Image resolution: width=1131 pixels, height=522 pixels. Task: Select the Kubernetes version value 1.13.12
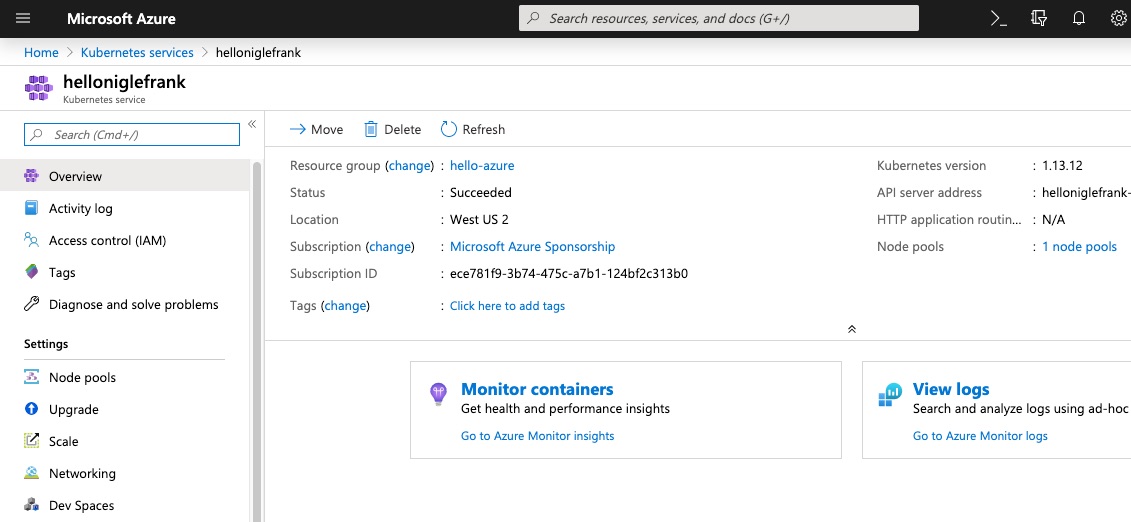tap(1062, 165)
